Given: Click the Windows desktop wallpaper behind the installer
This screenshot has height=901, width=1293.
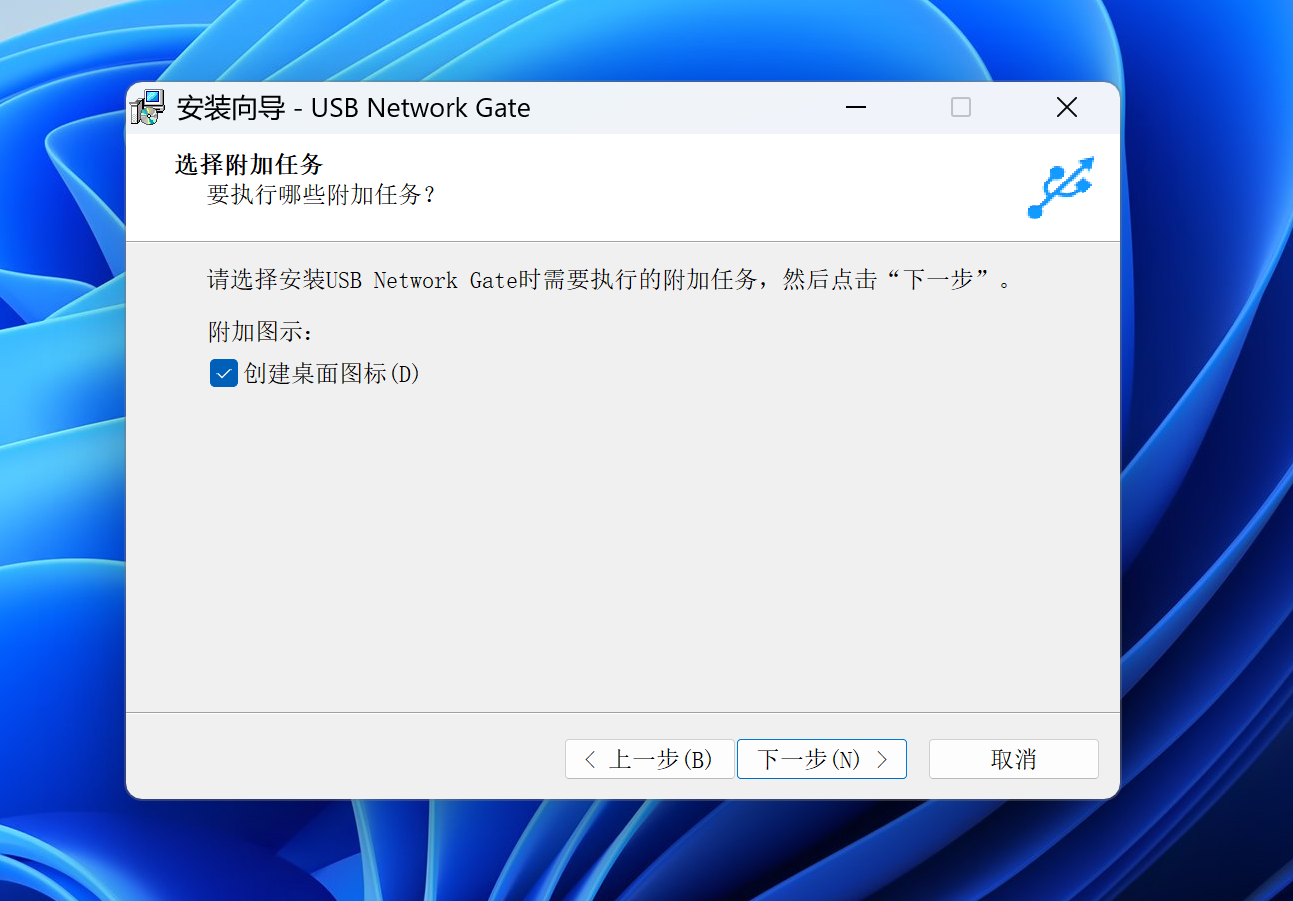Looking at the screenshot, I should click(x=1200, y=500).
